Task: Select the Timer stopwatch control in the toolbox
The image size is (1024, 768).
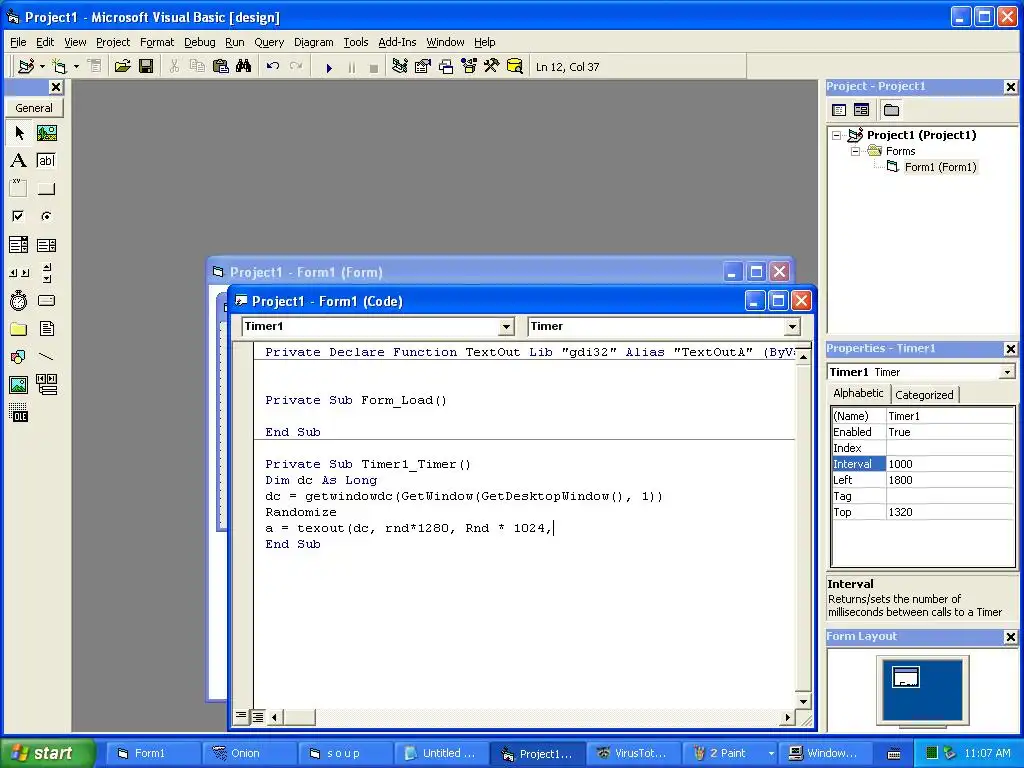Action: pos(19,300)
